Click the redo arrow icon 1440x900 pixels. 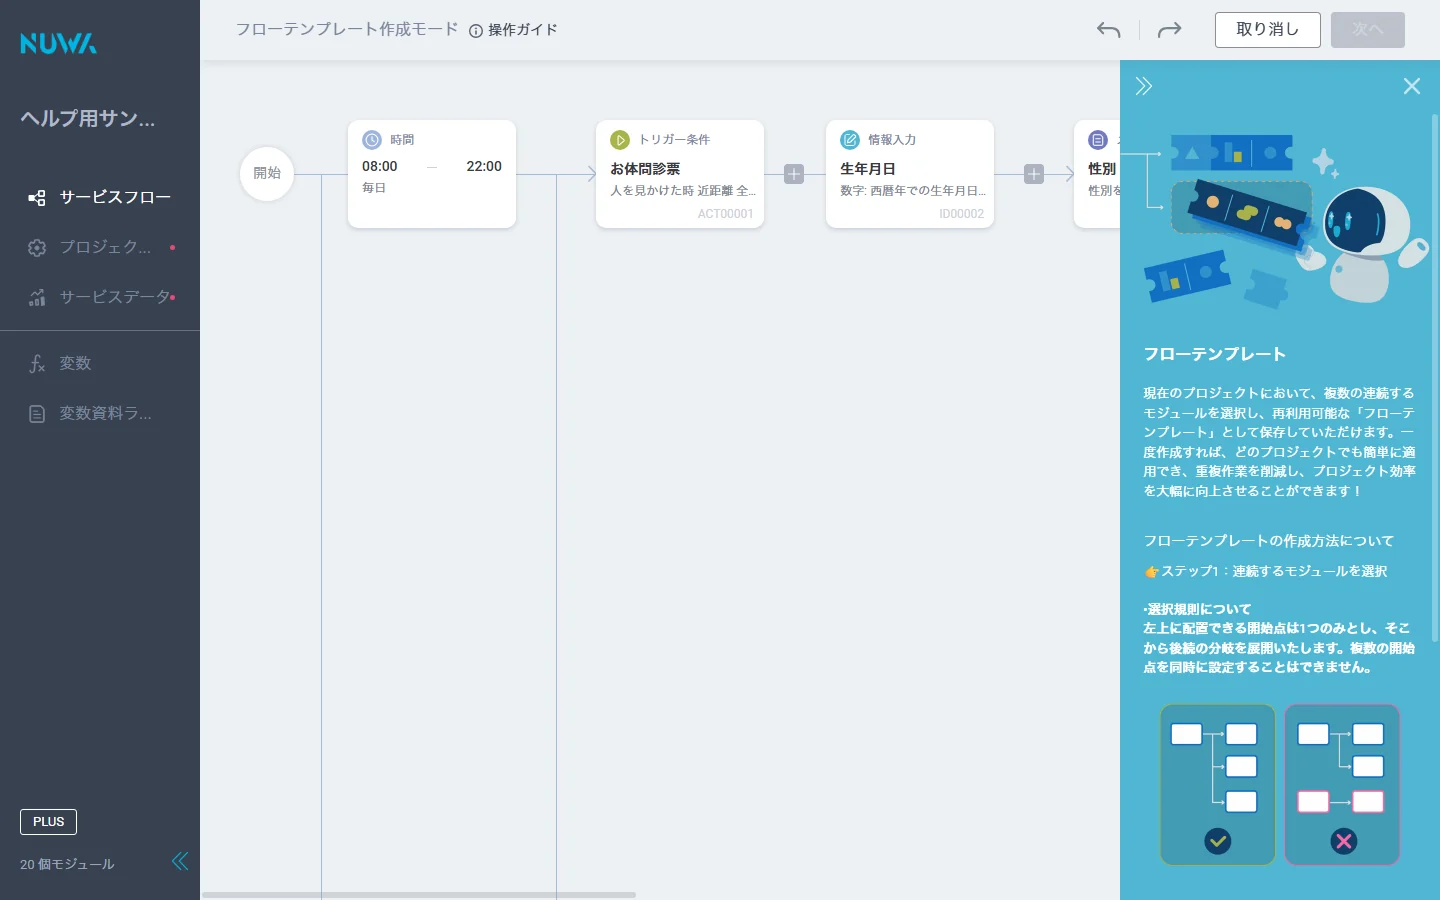coord(1169,30)
